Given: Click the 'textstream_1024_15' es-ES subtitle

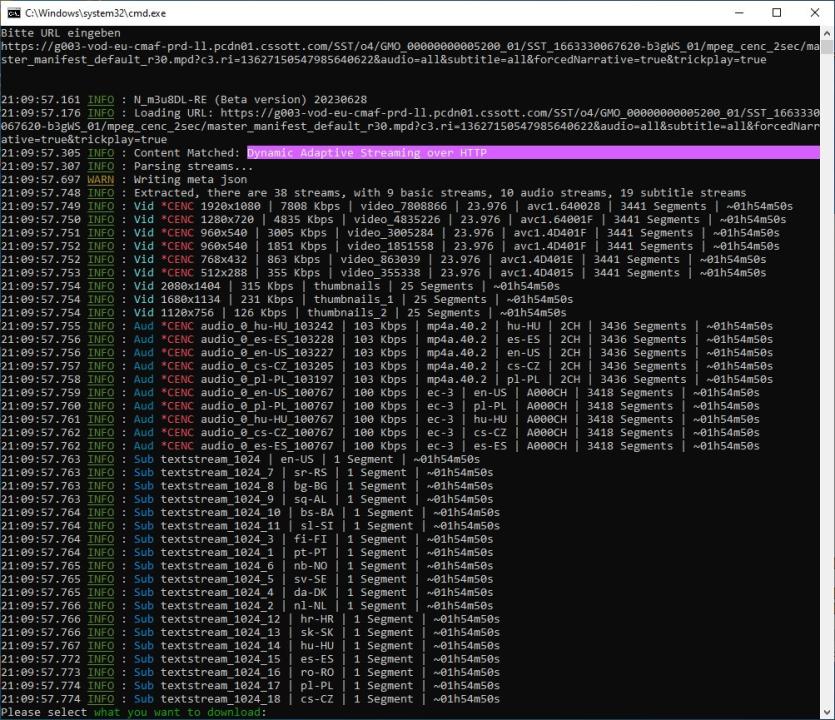Looking at the screenshot, I should click(250, 659).
